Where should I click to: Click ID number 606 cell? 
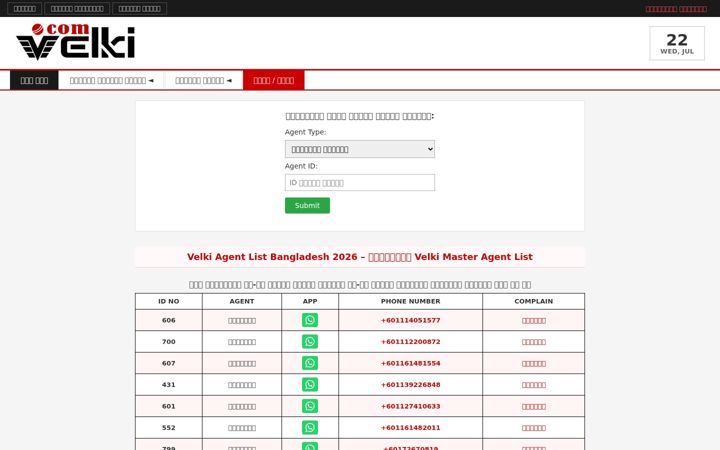coord(169,321)
